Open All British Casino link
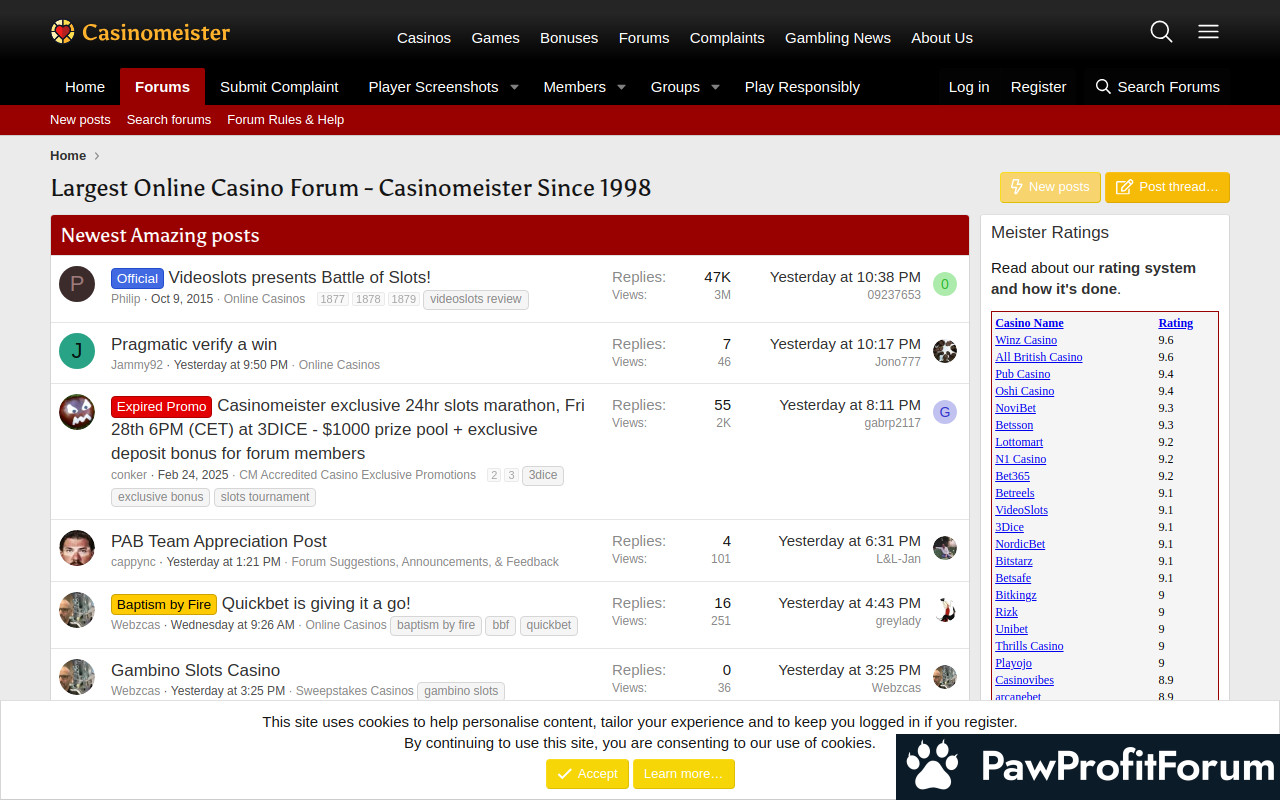The image size is (1280, 800). click(1039, 357)
